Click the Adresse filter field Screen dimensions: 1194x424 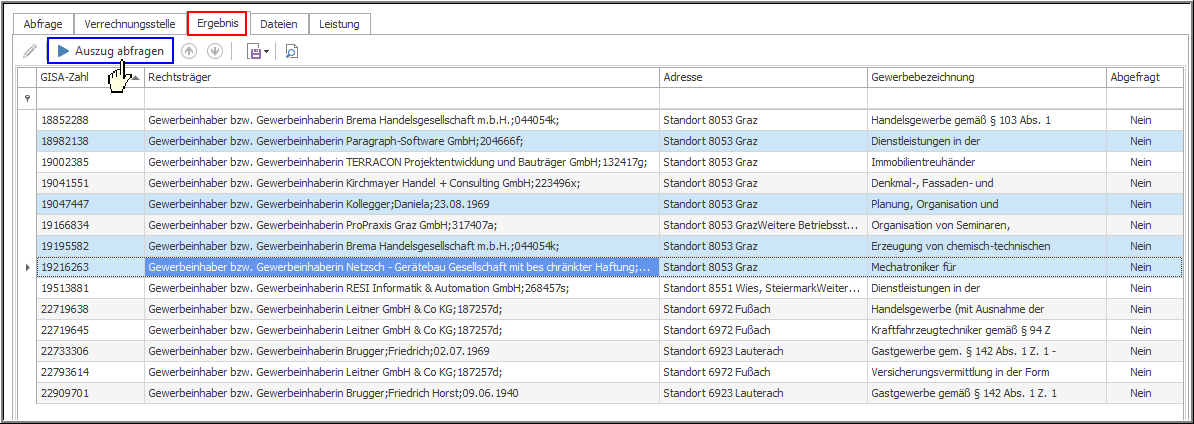coord(763,99)
